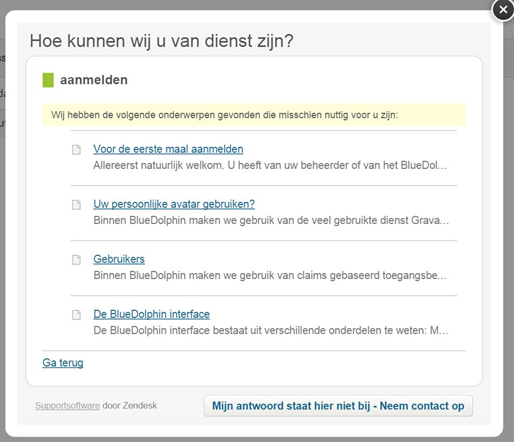The width and height of the screenshot is (514, 442).
Task: Click Mijn antwoord staat hier niet bij button
Action: [338, 406]
